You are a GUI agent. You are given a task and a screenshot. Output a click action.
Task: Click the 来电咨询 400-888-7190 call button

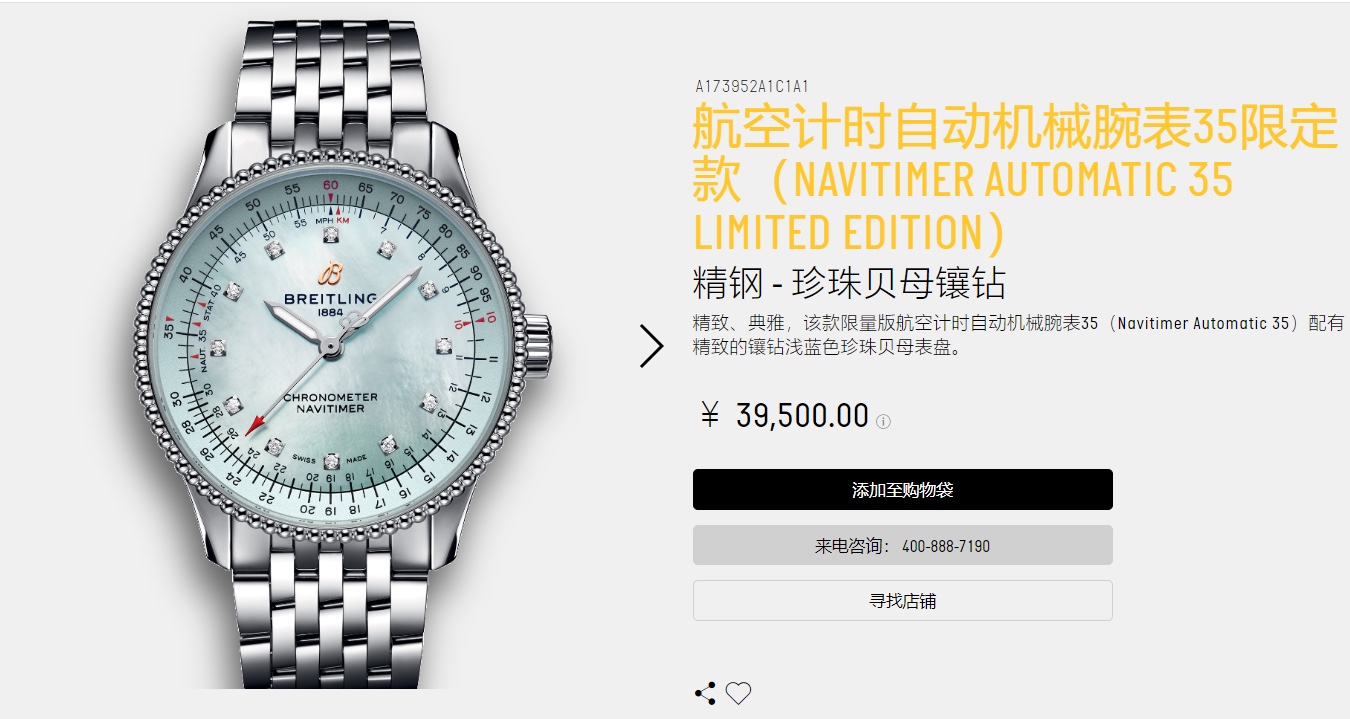coord(902,546)
